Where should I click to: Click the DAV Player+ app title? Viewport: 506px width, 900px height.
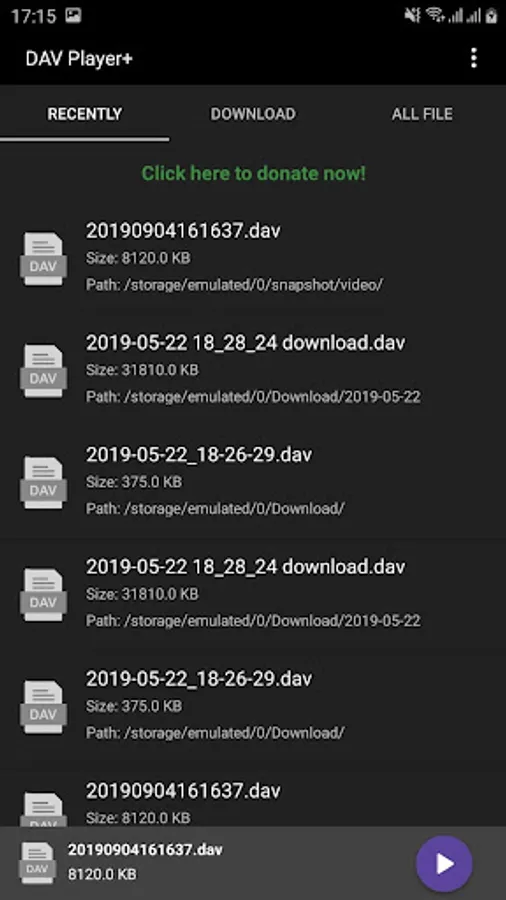point(79,59)
